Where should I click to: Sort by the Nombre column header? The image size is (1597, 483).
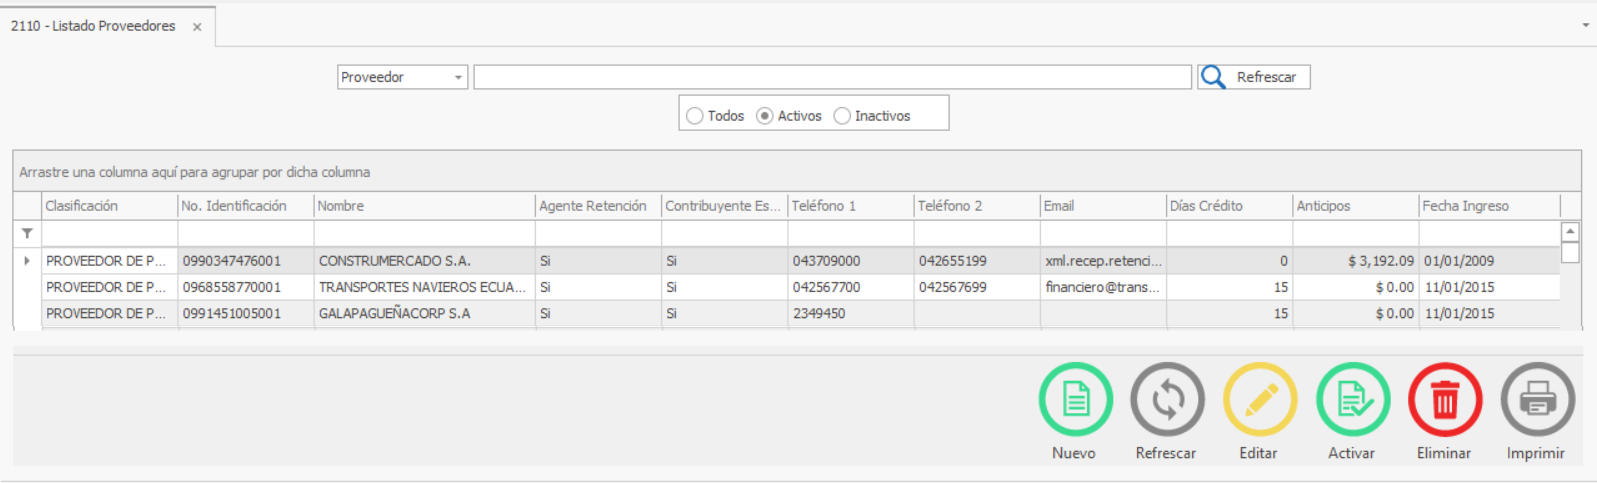tap(424, 206)
